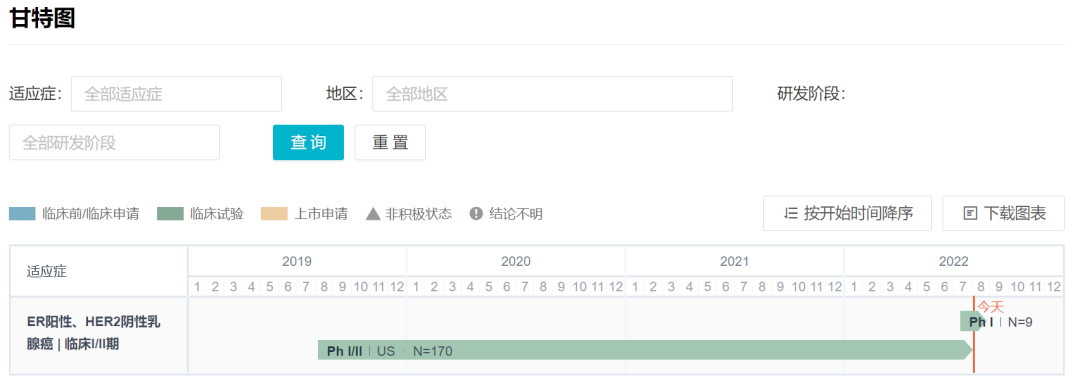The width and height of the screenshot is (1080, 390).
Task: Click the 地区 filter label
Action: 345,94
